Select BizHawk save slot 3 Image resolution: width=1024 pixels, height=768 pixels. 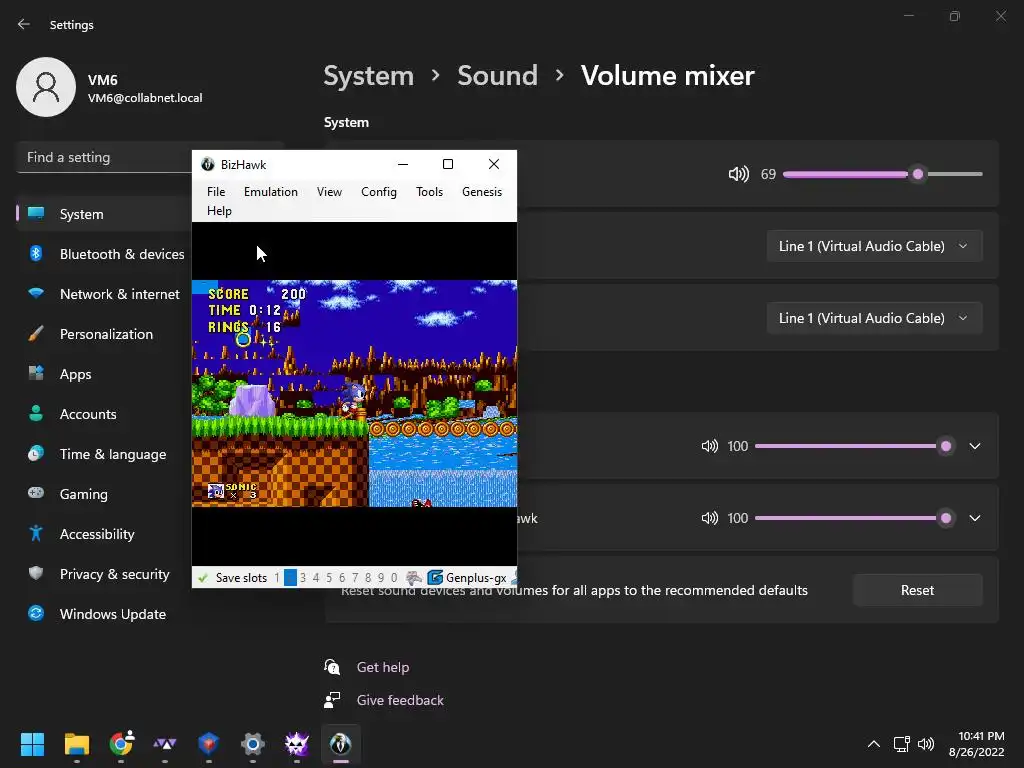(303, 578)
